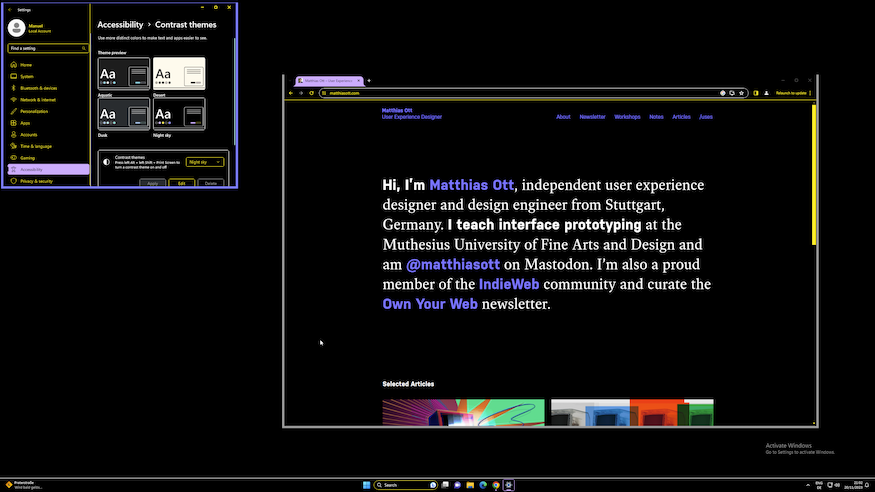Image resolution: width=875 pixels, height=492 pixels.
Task: Open the Newsletter page in site navigation
Action: 592,117
